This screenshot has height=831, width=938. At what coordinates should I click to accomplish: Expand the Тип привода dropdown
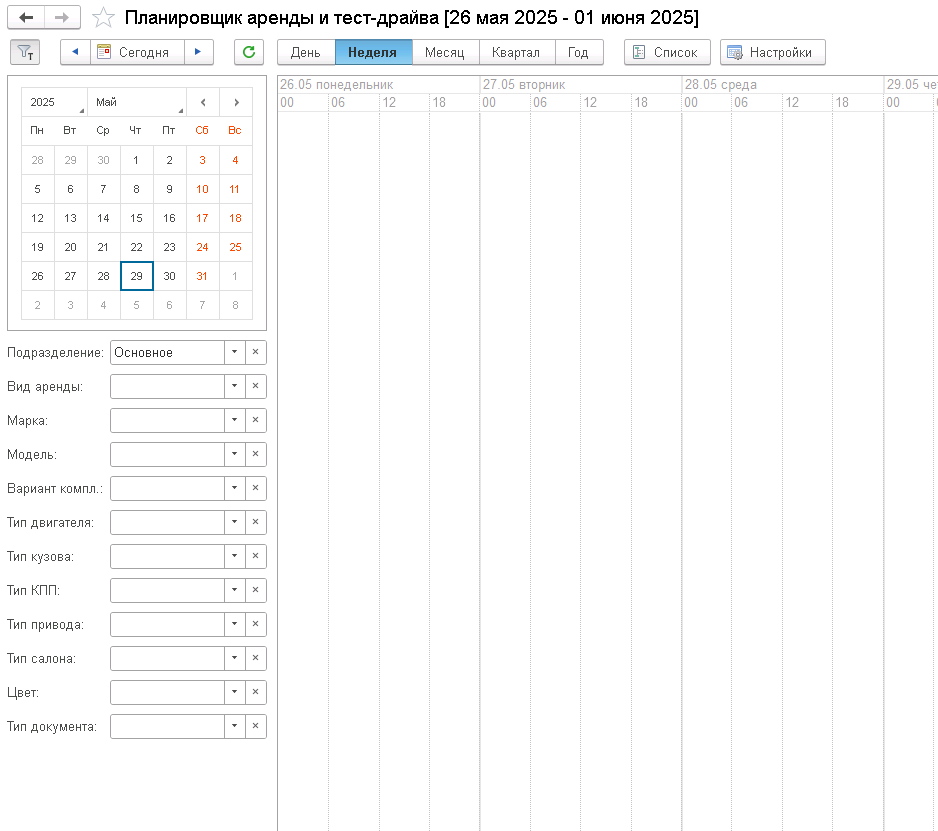click(x=234, y=624)
